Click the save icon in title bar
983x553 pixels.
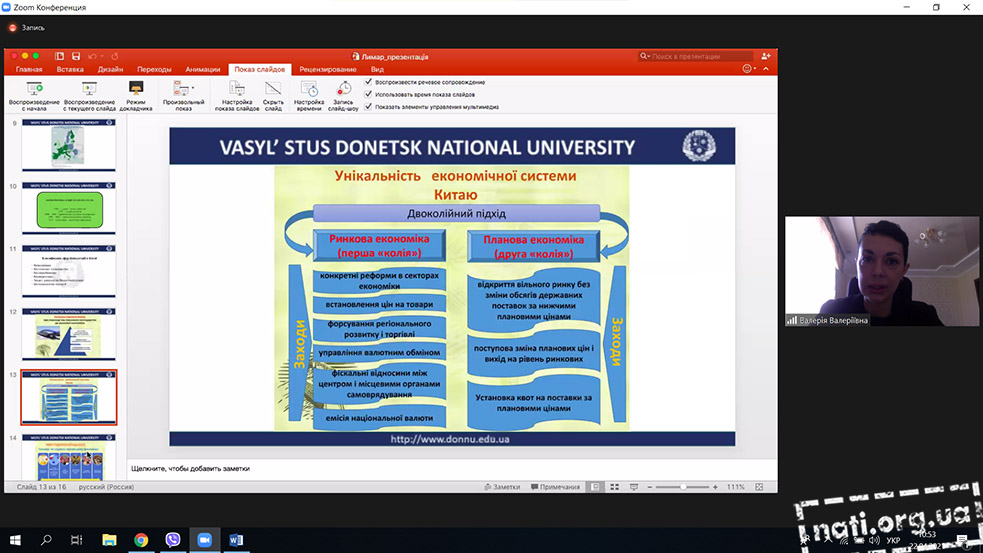76,56
